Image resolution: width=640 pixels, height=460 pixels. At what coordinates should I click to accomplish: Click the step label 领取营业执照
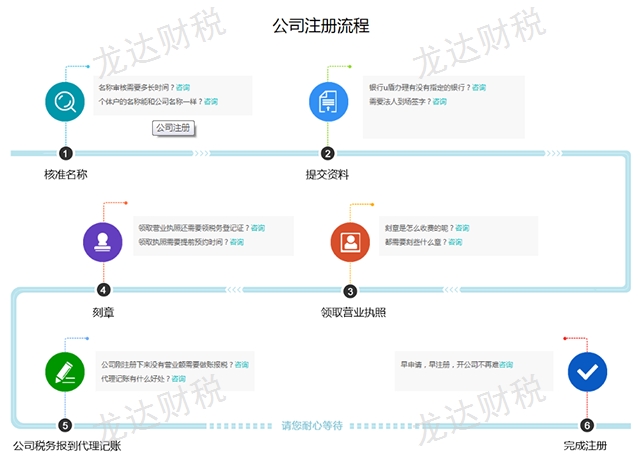pyautogui.click(x=353, y=313)
